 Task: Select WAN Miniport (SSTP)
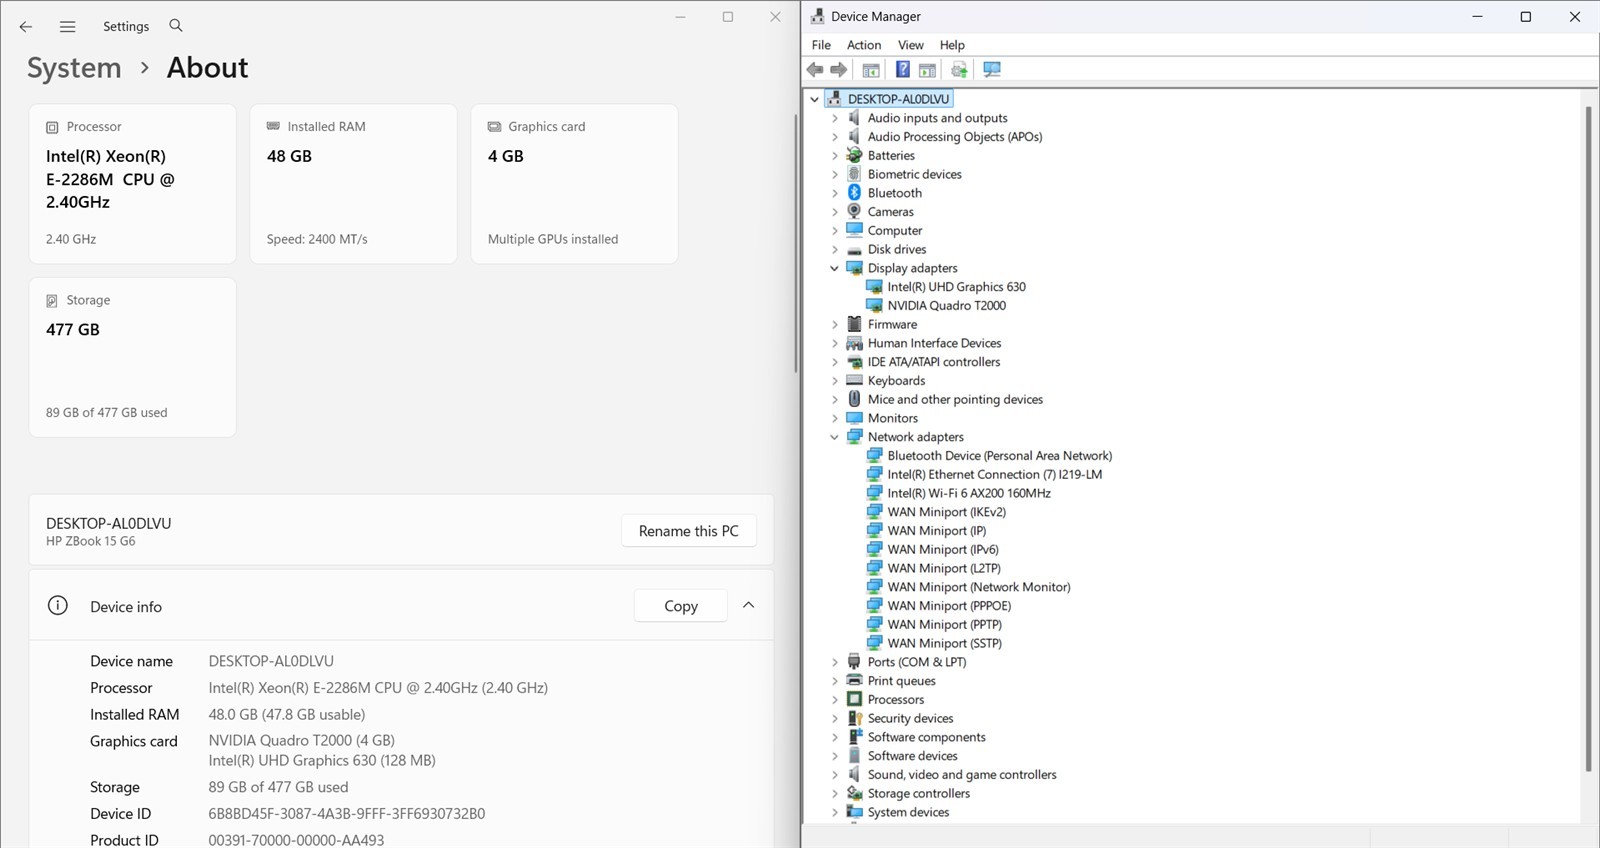tap(944, 643)
